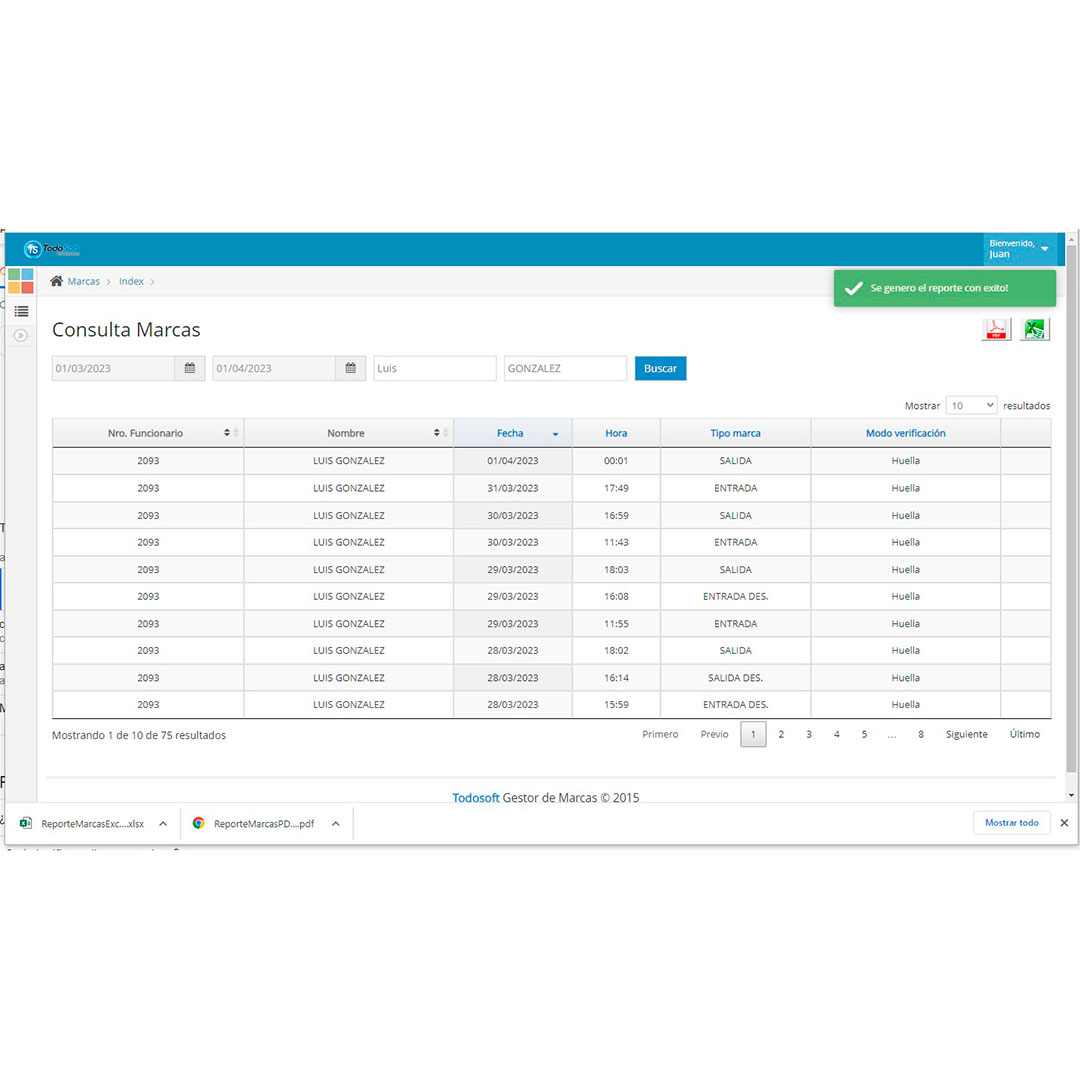Viewport: 1080px width, 1080px height.
Task: Expand options for ReporteMarcasExc xlsx download
Action: tap(163, 823)
